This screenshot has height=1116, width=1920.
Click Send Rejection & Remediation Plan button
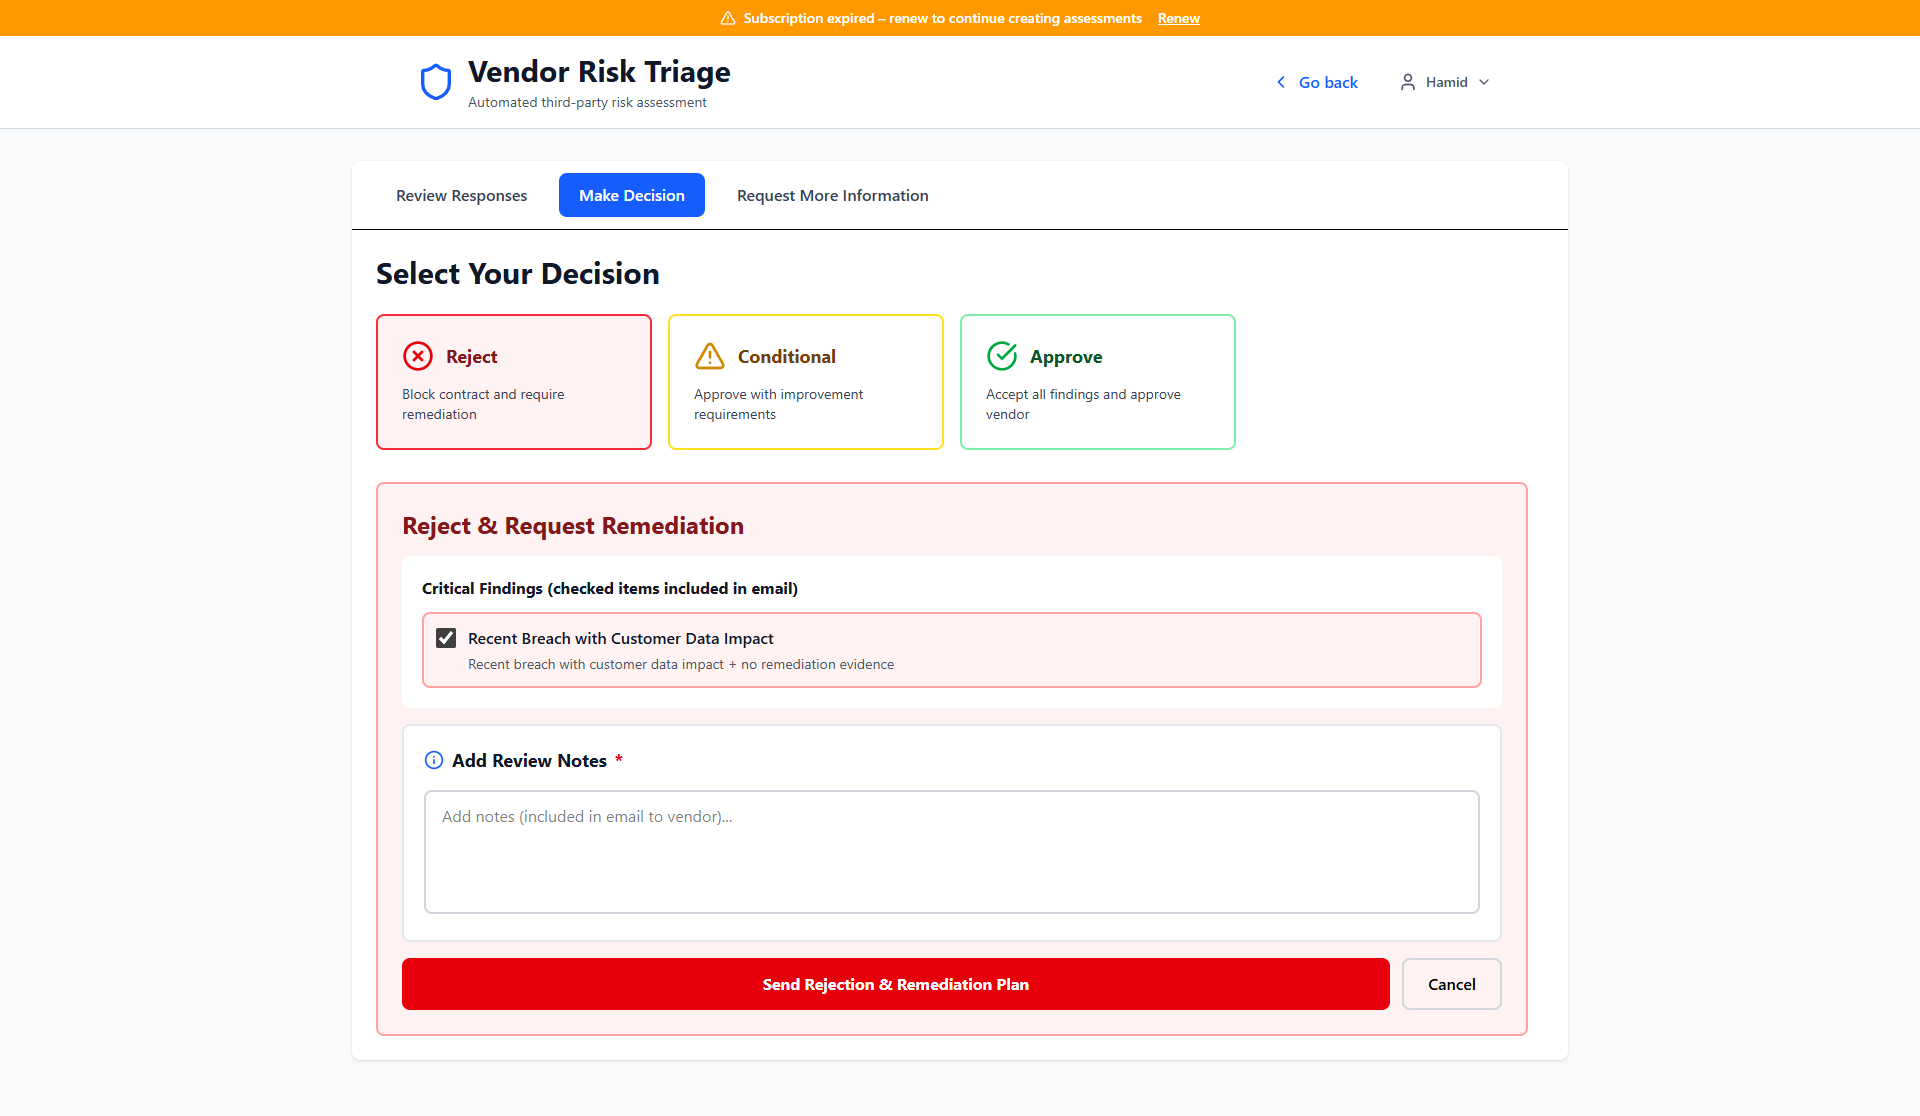coord(895,984)
